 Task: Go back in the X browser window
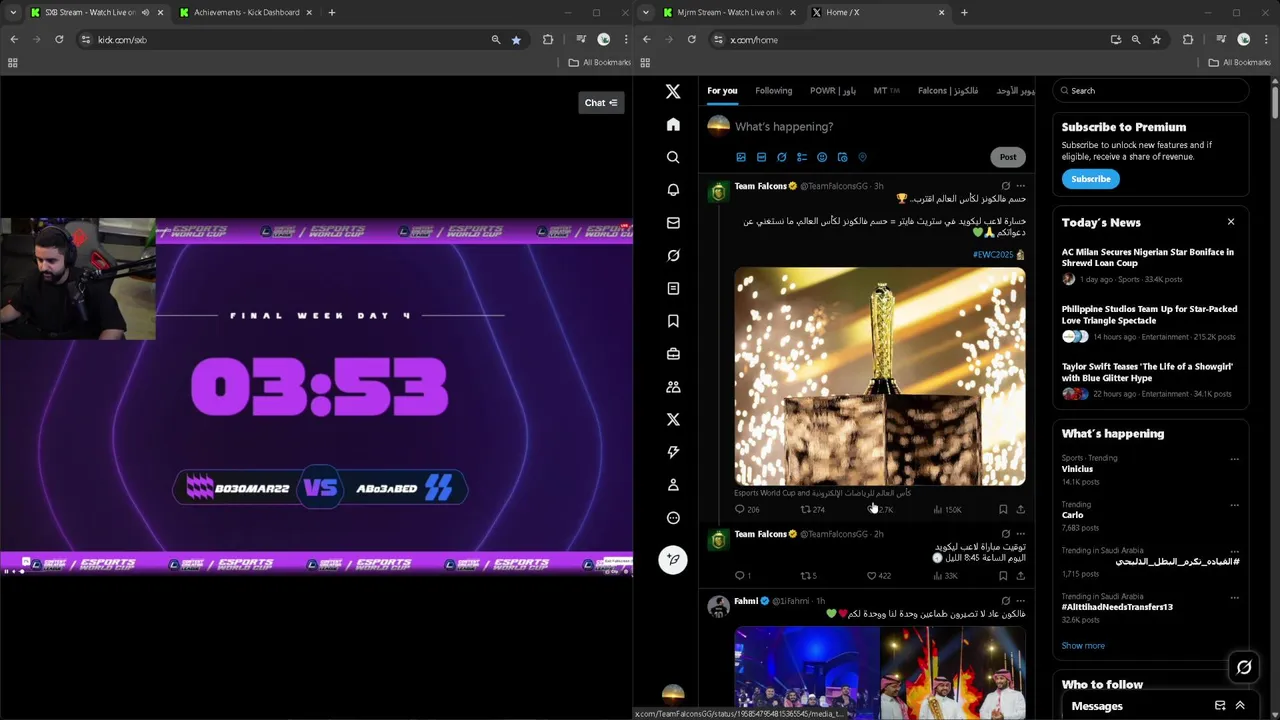647,39
